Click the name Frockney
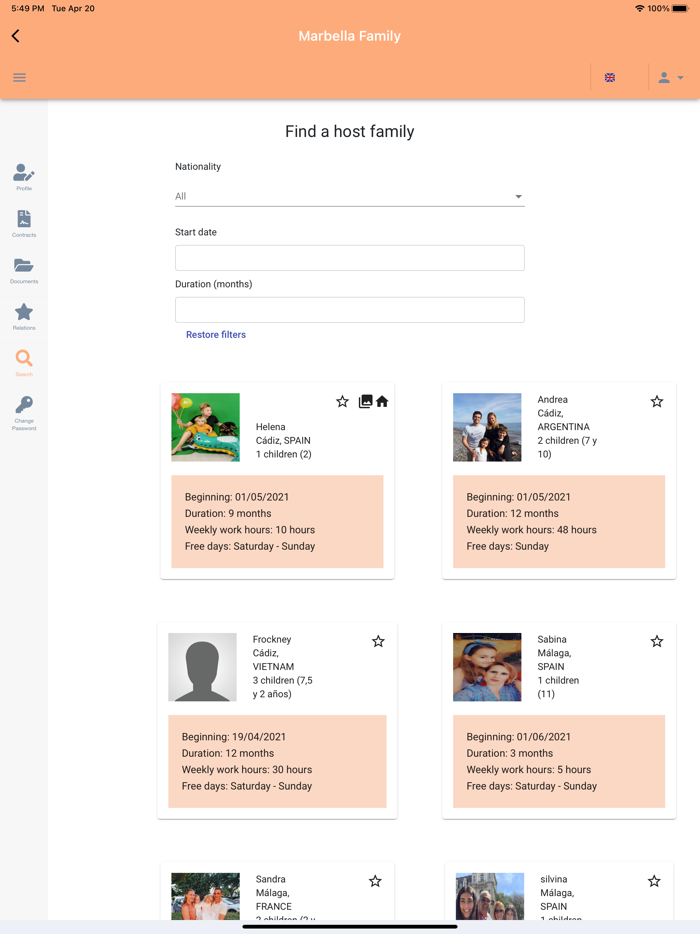 point(272,639)
